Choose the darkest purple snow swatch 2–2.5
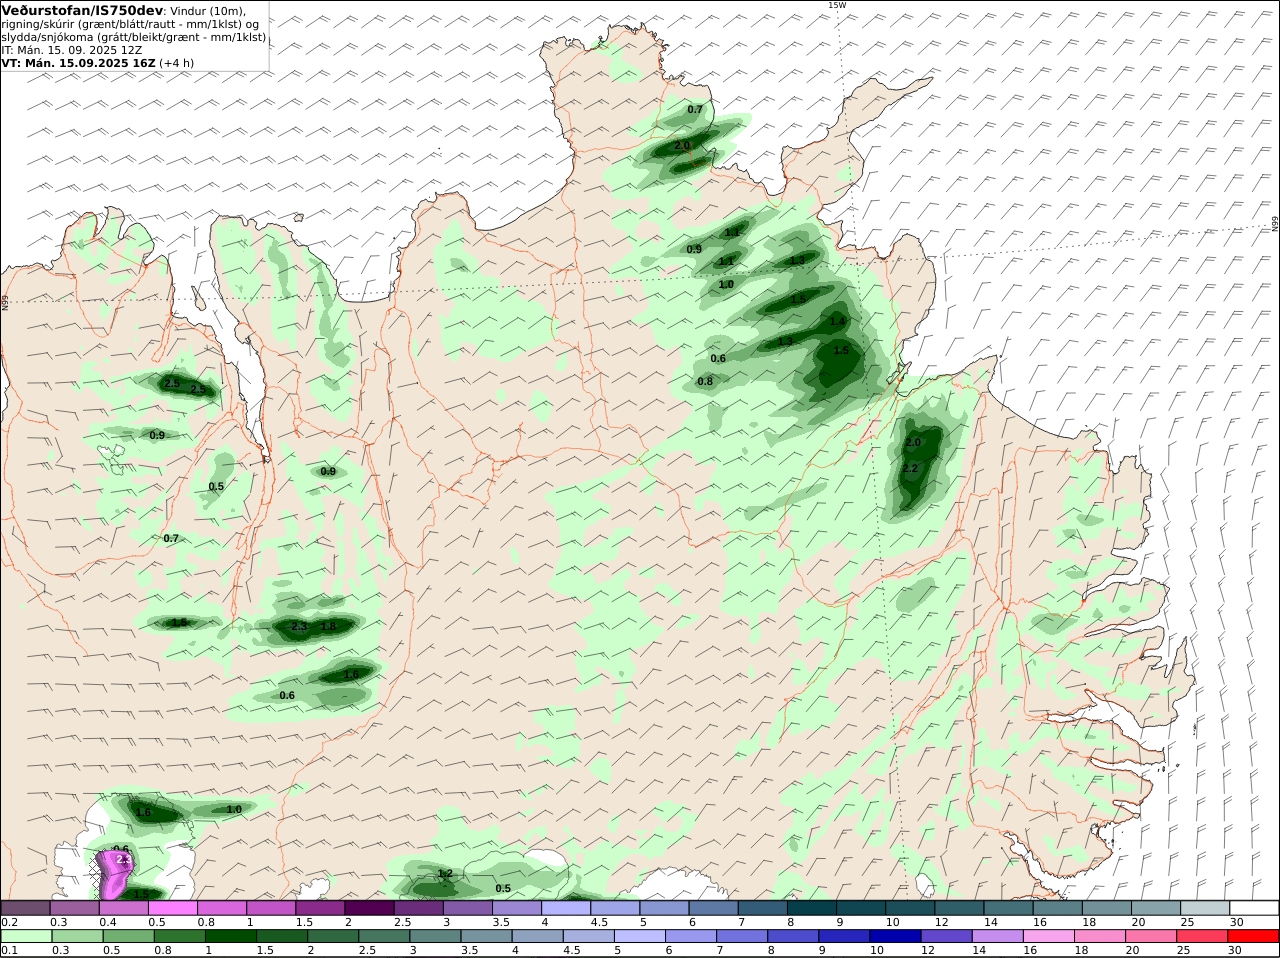 [369, 907]
